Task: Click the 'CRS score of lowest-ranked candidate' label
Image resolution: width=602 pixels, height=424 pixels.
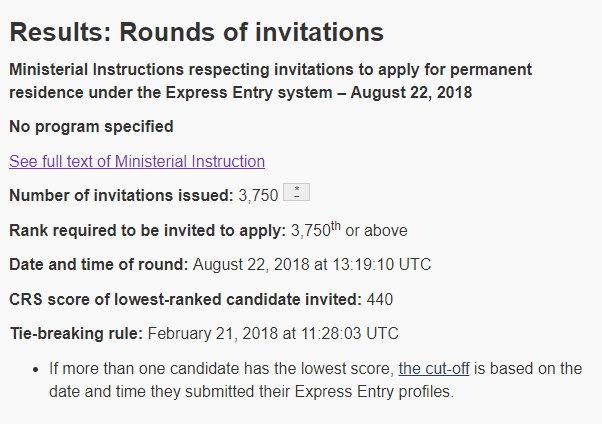Action: [185, 299]
